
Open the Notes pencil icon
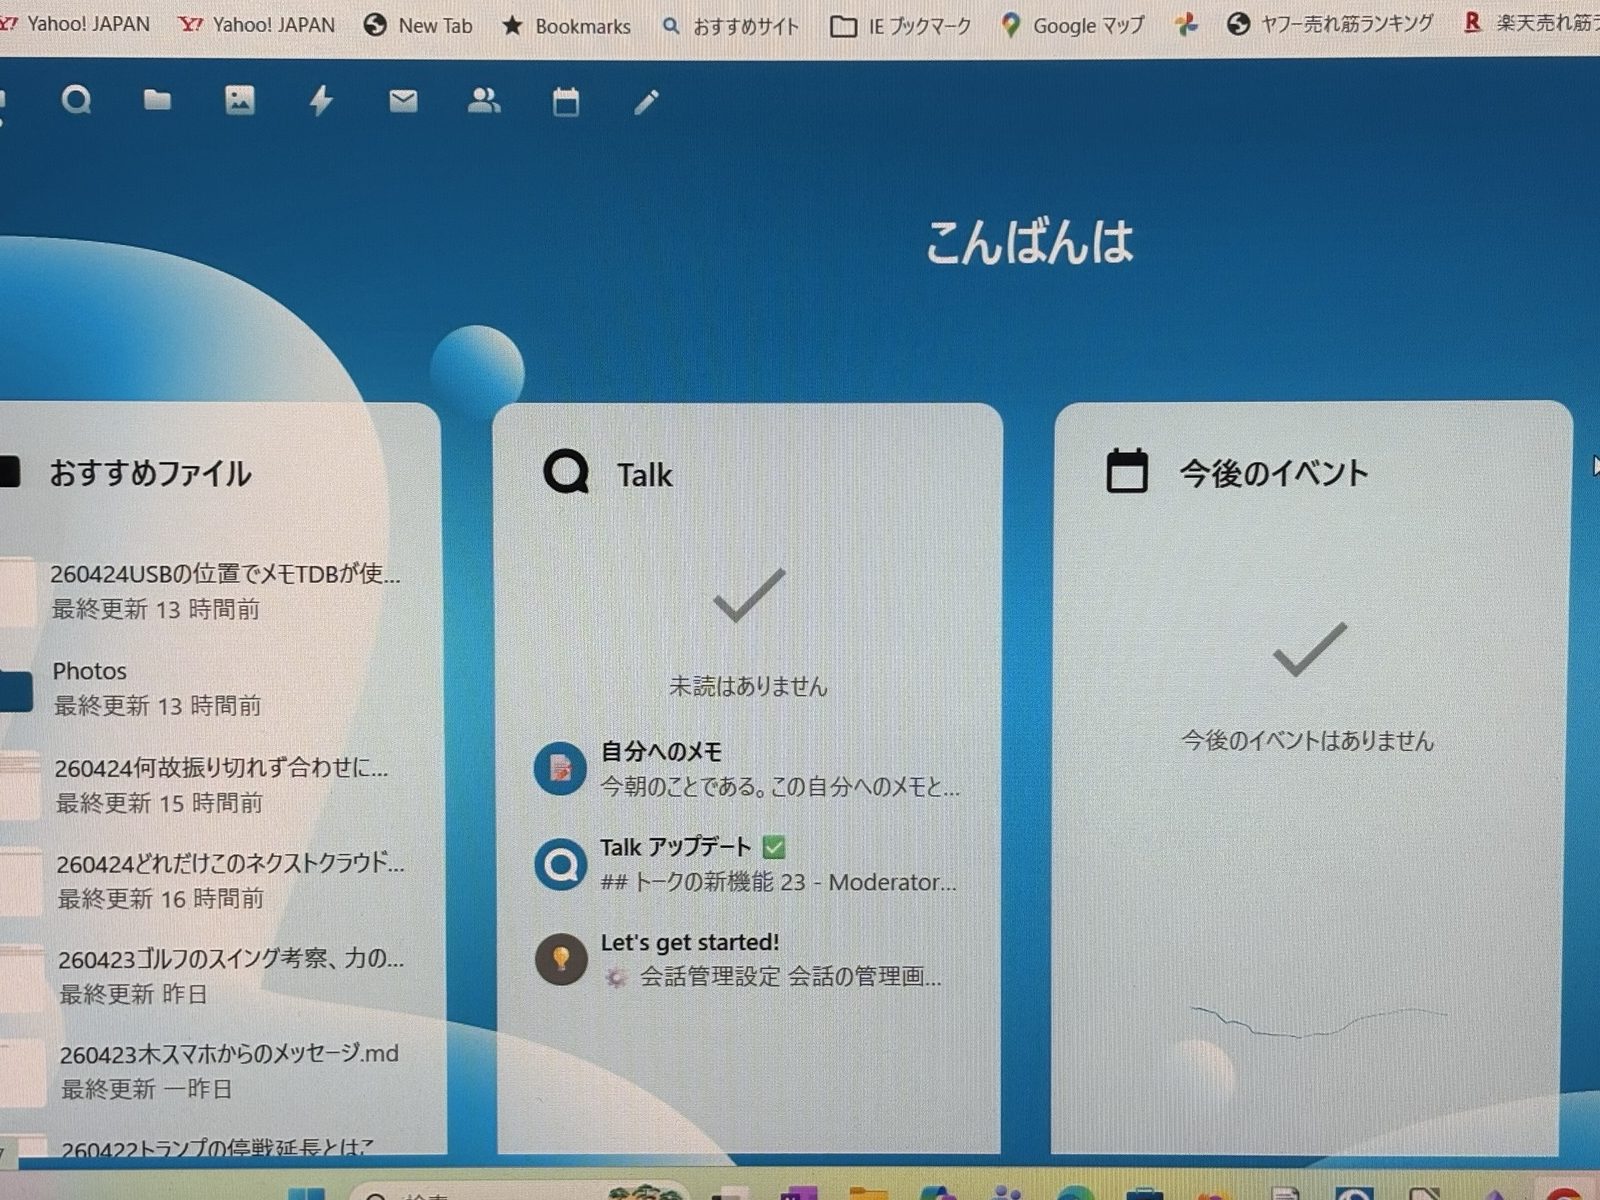(x=647, y=101)
